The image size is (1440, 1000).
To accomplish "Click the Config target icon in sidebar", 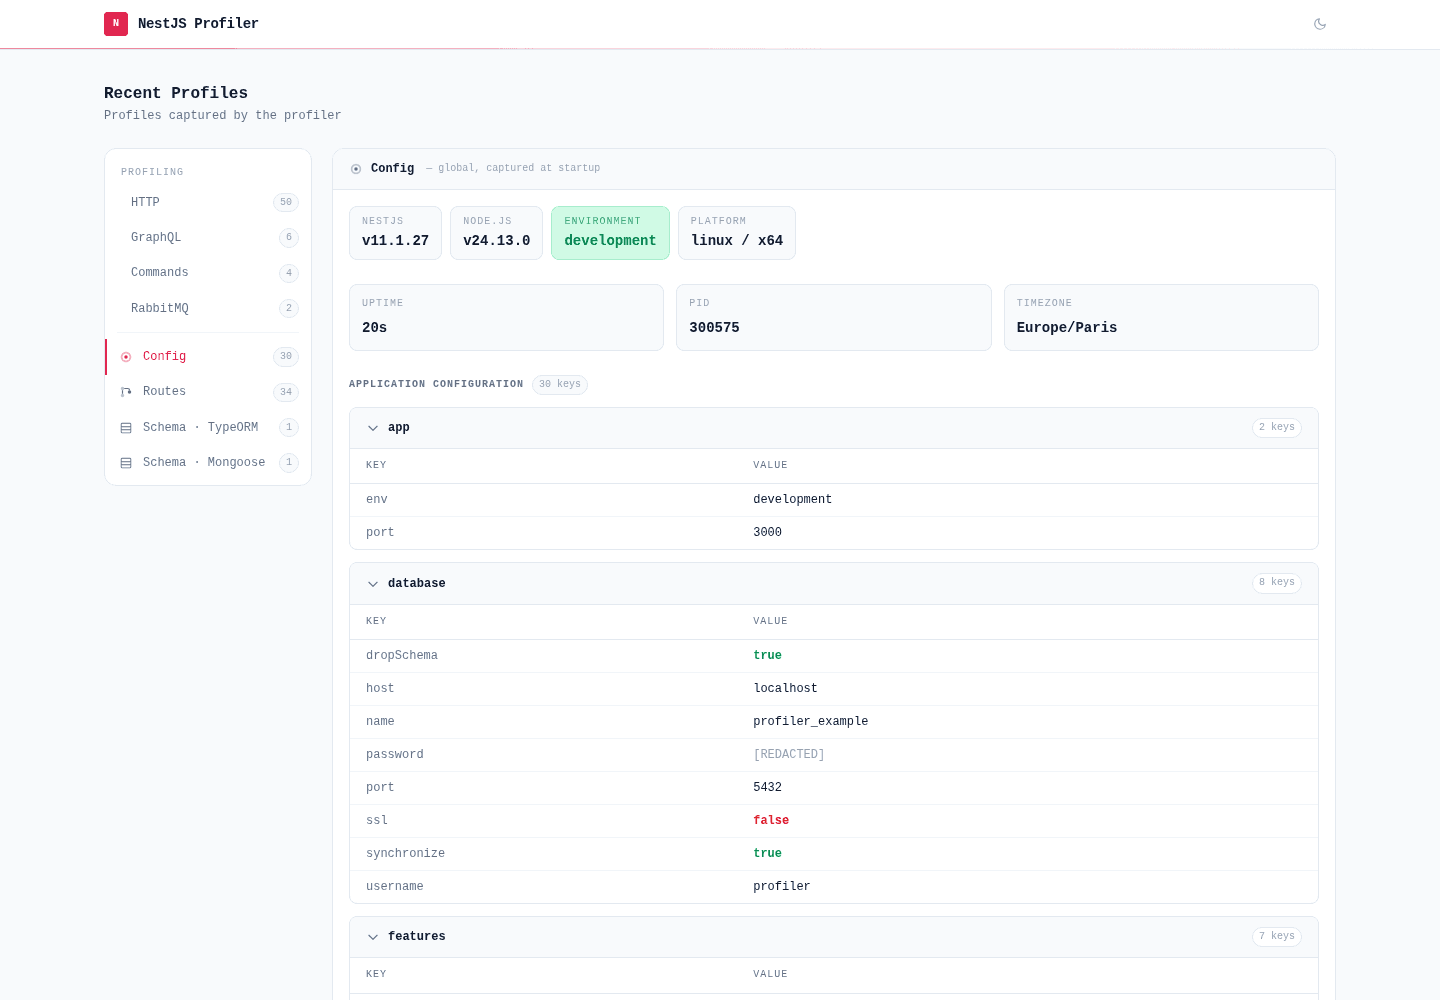I will point(126,357).
